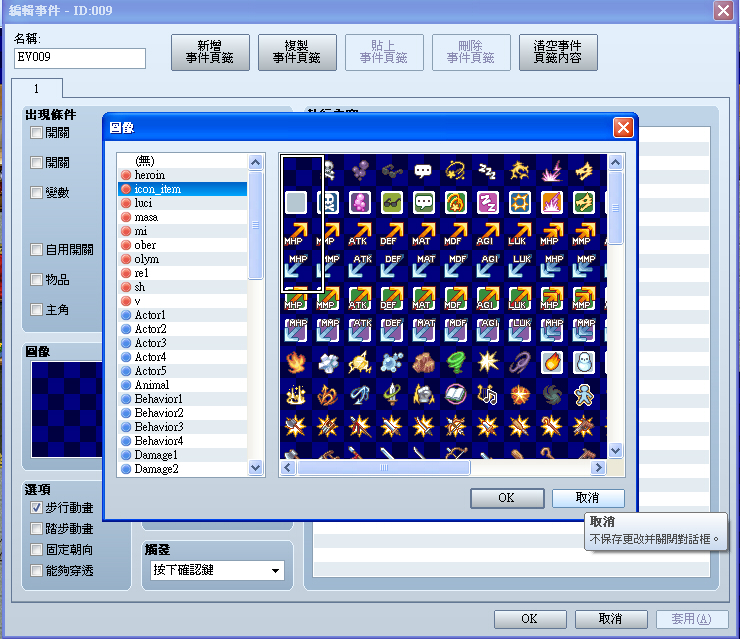Pick the MDF down arrow icon
The width and height of the screenshot is (740, 639).
[x=455, y=267]
